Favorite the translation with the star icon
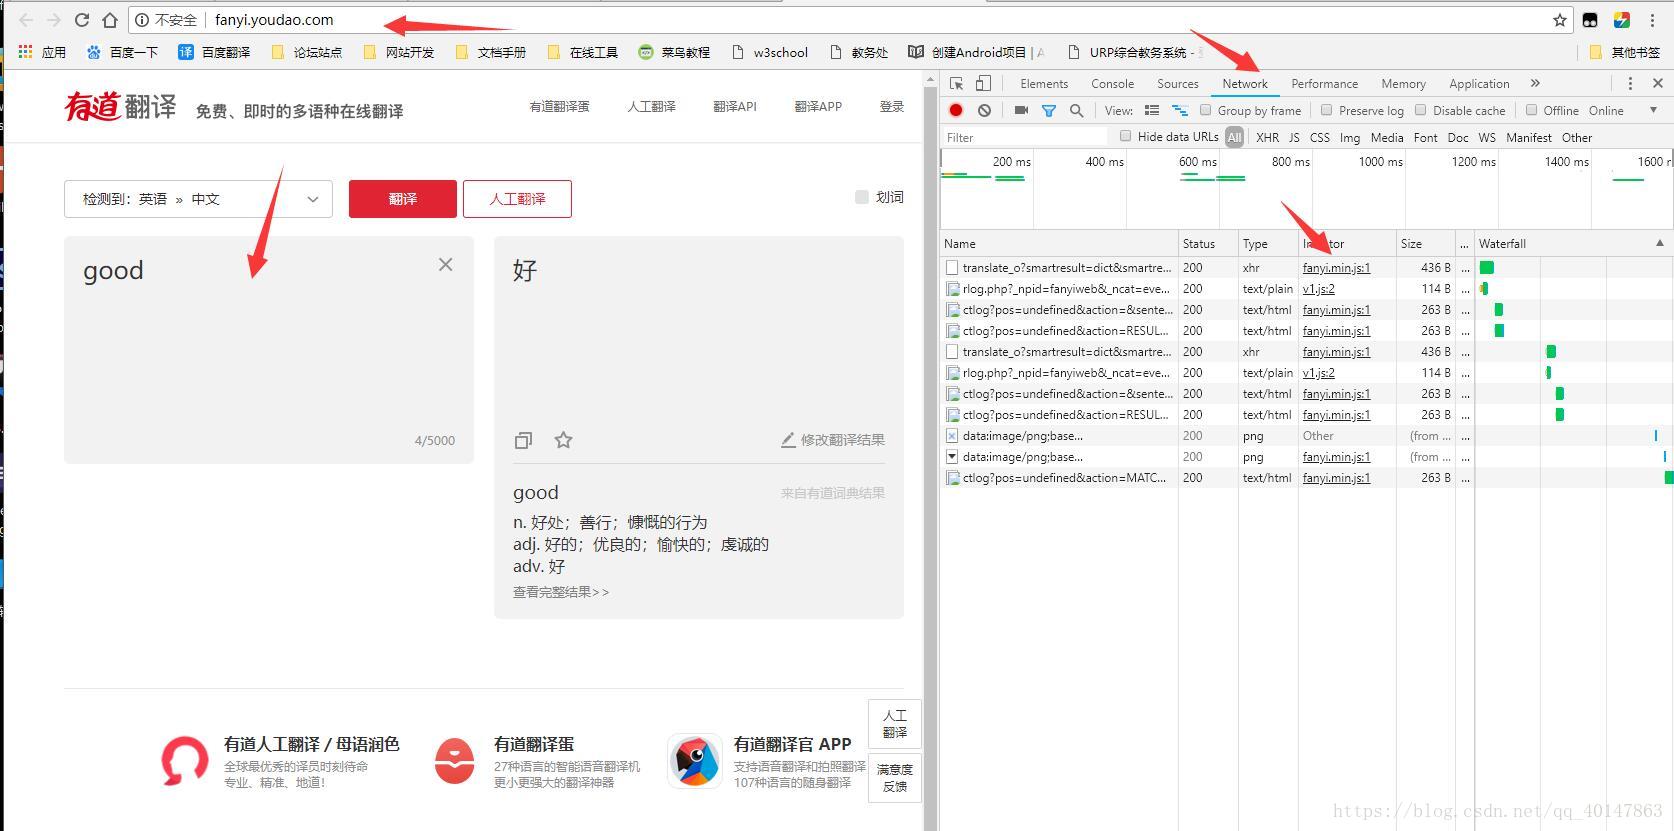 563,440
